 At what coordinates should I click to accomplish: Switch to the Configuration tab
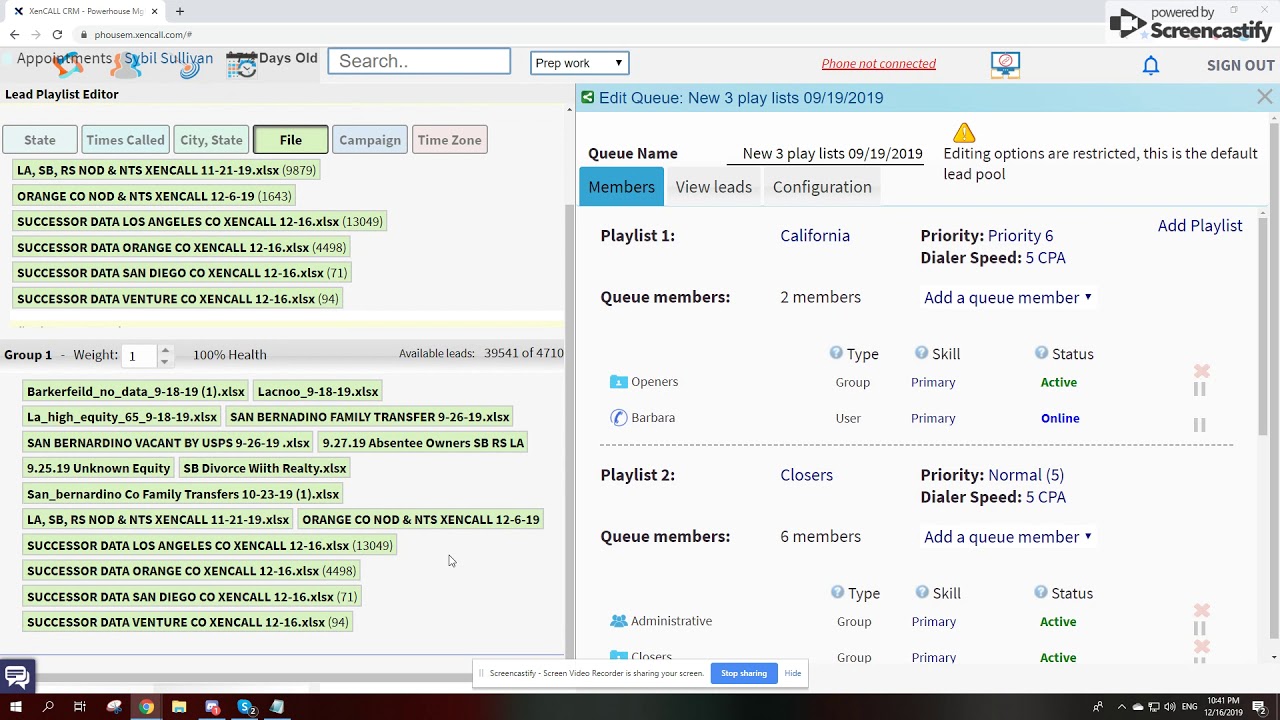coord(822,187)
